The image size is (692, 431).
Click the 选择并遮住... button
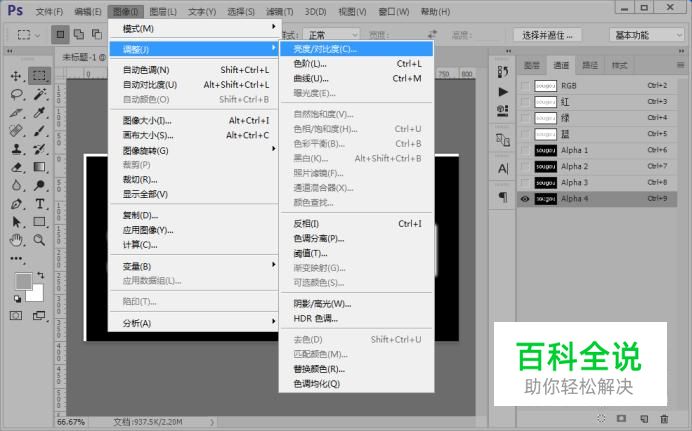point(547,35)
